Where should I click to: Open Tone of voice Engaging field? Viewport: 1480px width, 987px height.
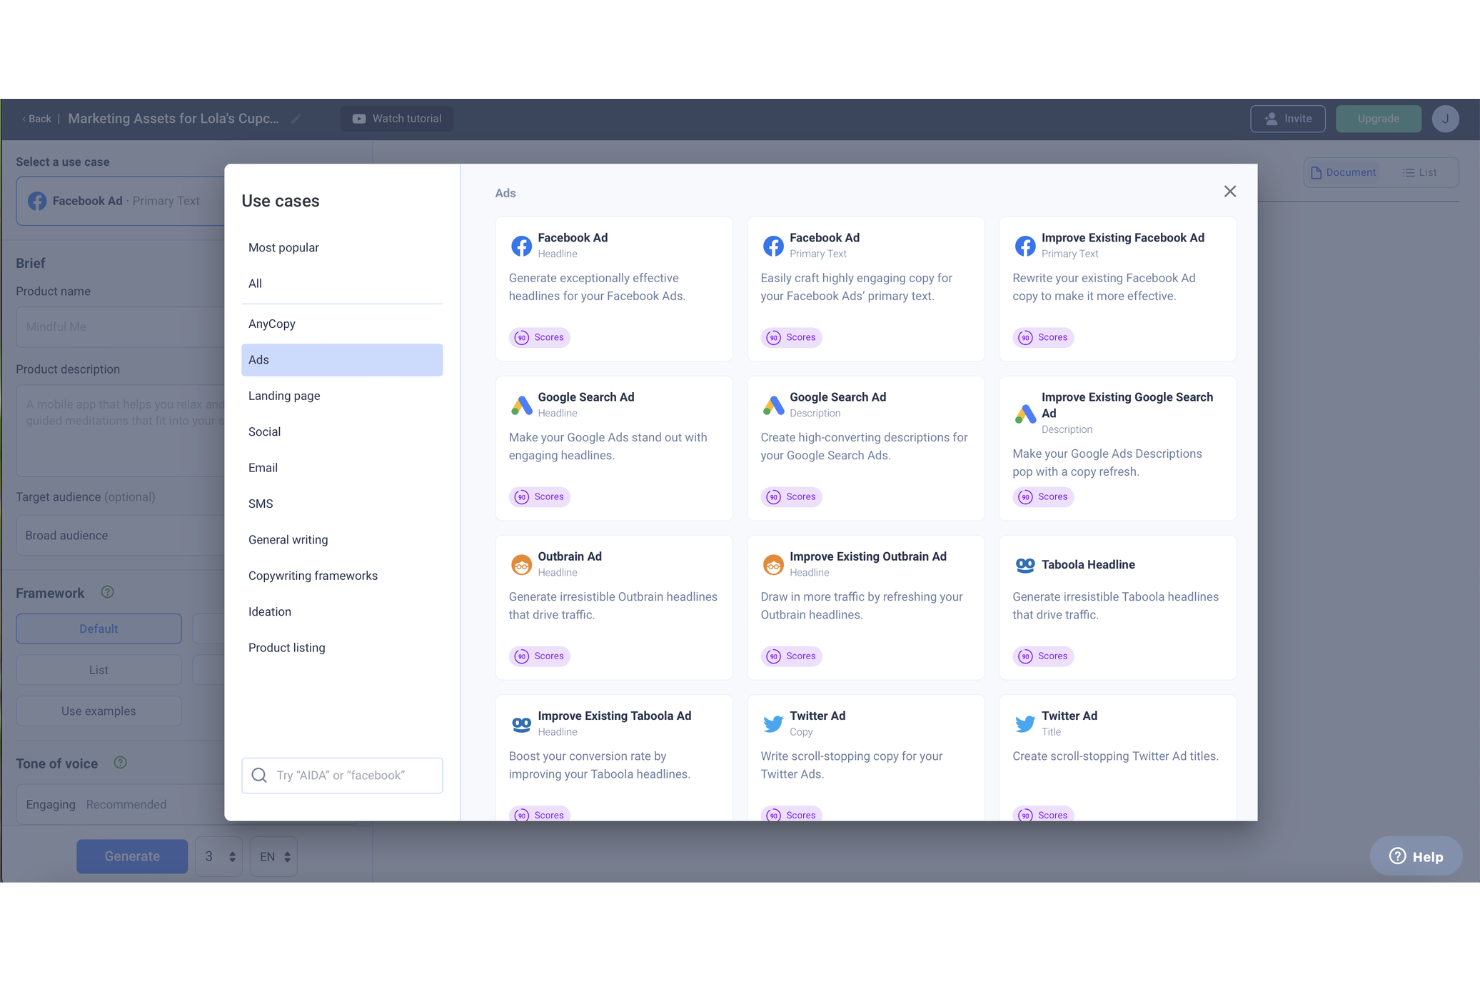[120, 805]
